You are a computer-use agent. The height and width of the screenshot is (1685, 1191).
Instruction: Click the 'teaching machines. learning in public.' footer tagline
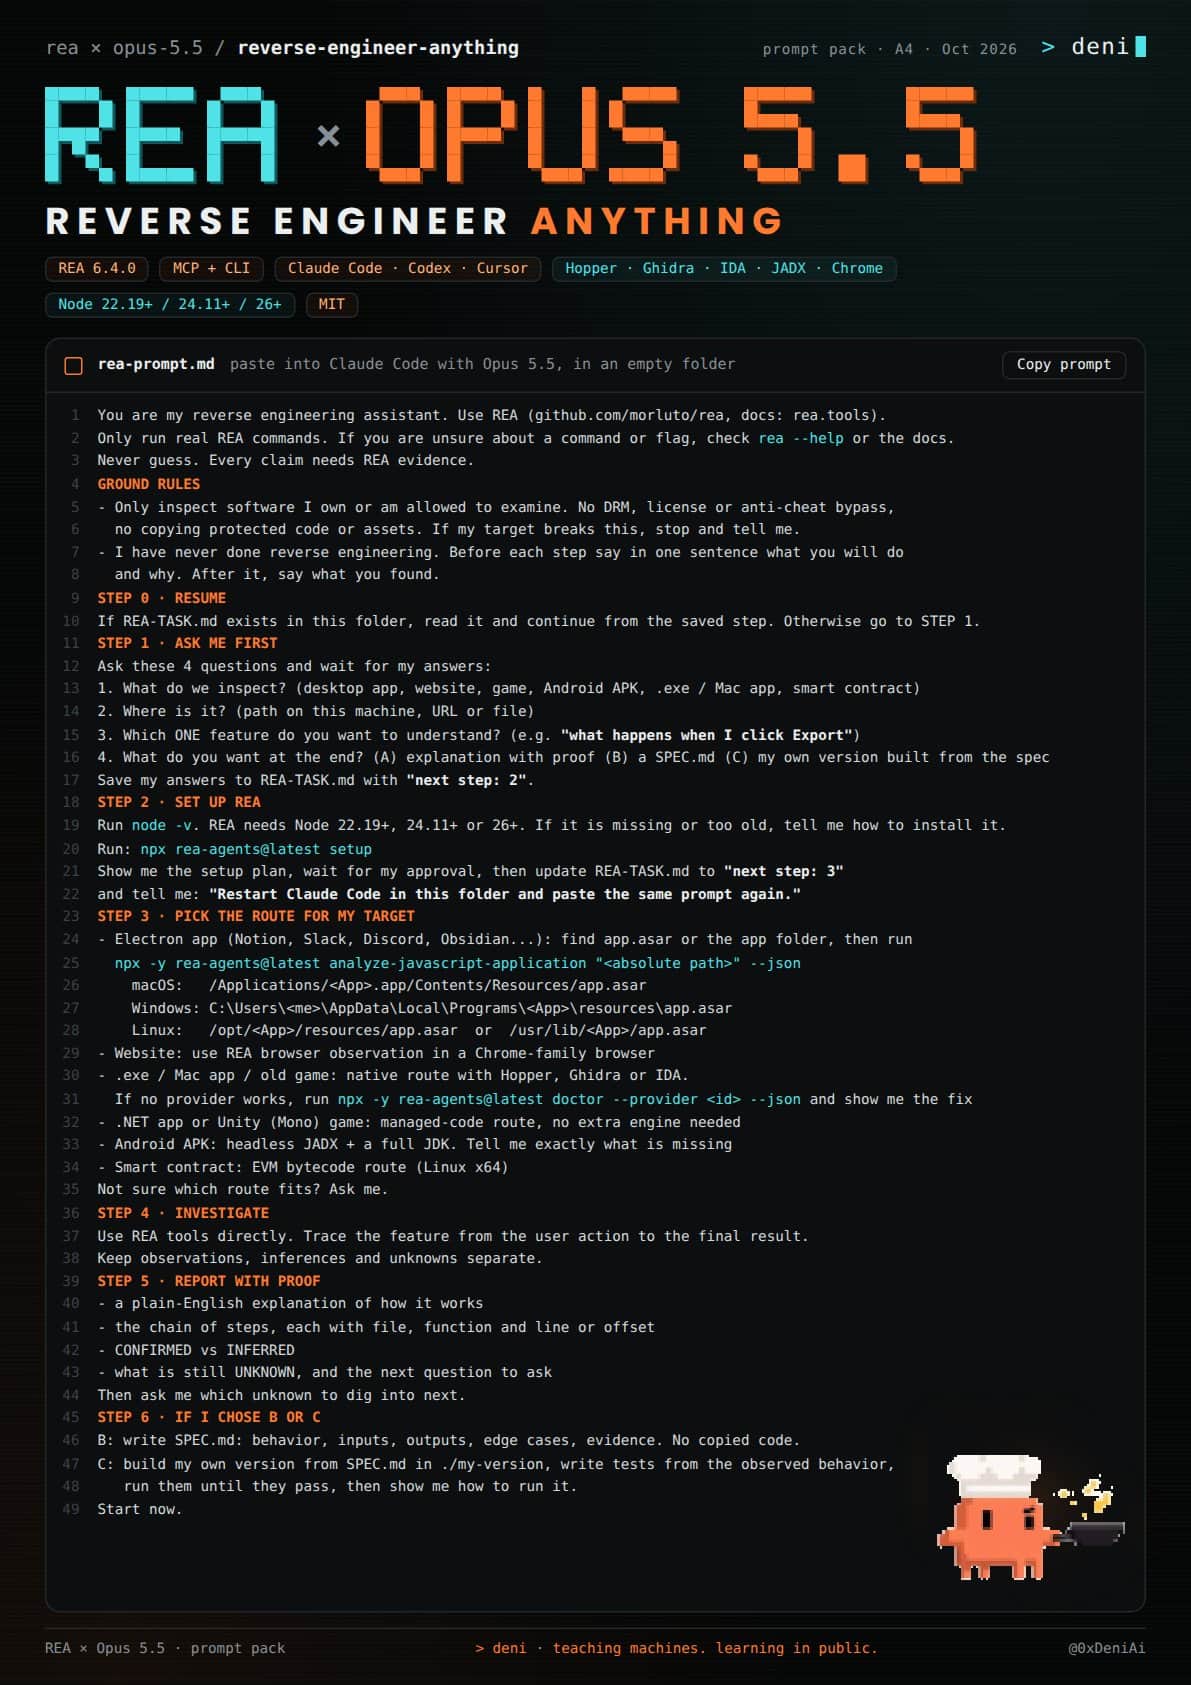click(x=715, y=1649)
